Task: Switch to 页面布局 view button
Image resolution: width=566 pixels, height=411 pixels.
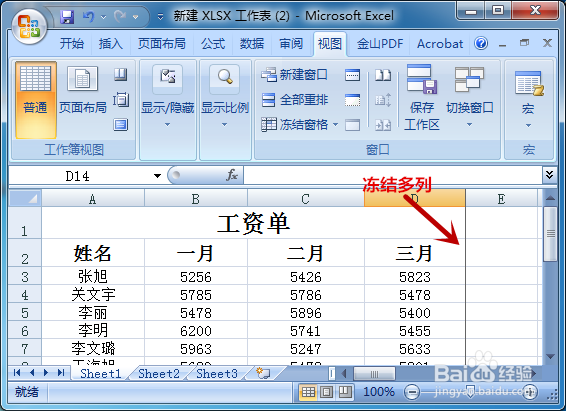Action: click(83, 90)
